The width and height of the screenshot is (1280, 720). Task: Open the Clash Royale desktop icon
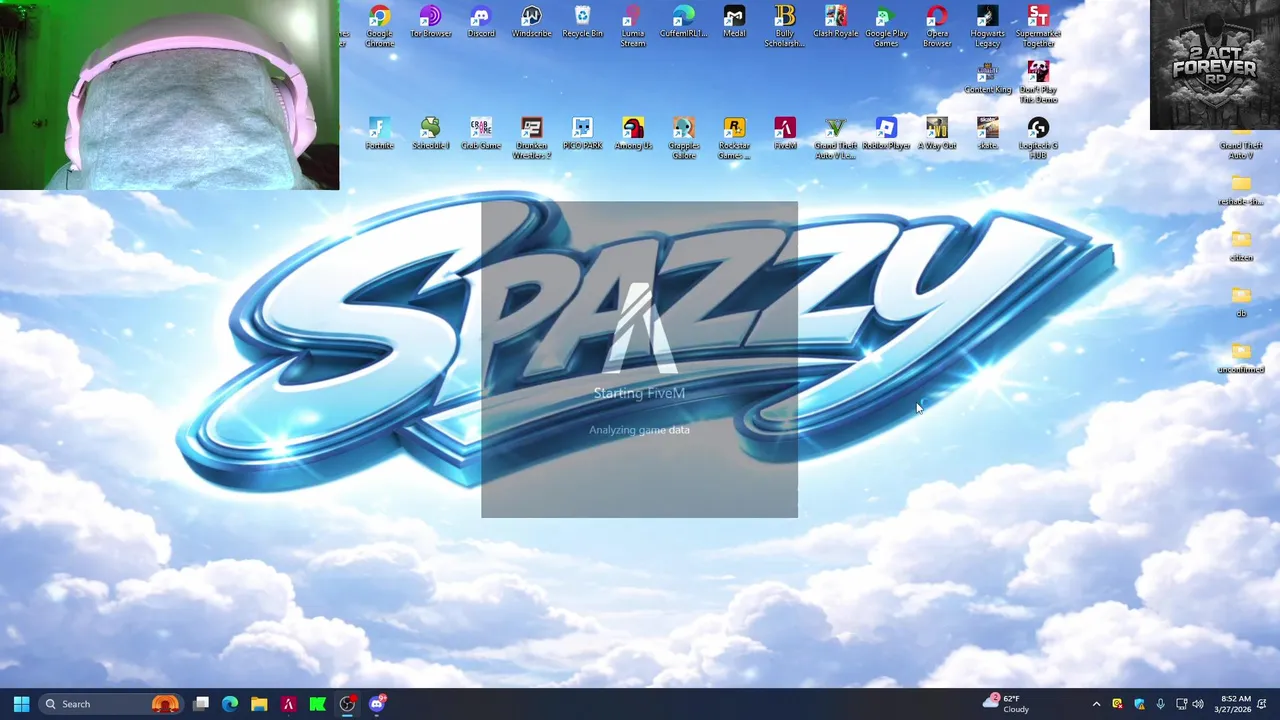point(835,22)
